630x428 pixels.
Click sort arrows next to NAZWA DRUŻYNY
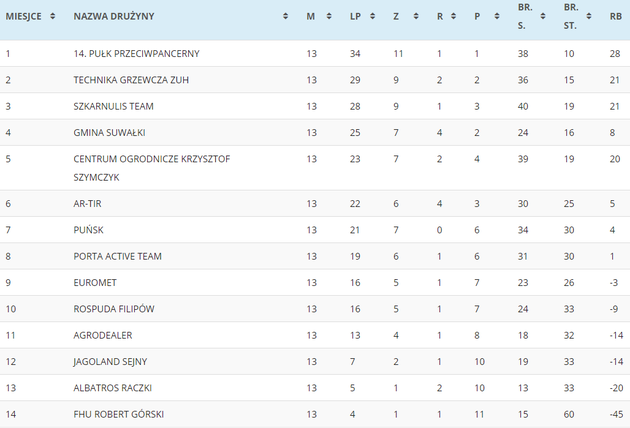[285, 16]
